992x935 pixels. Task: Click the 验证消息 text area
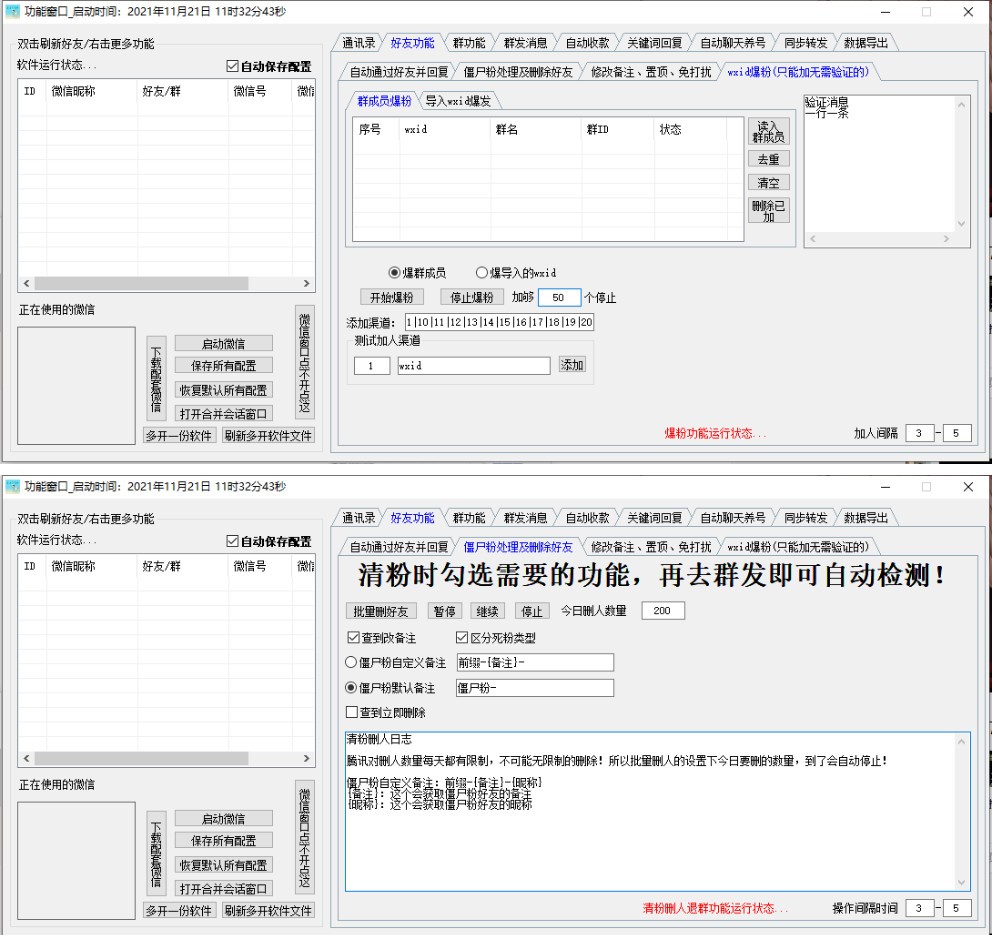pyautogui.click(x=879, y=164)
